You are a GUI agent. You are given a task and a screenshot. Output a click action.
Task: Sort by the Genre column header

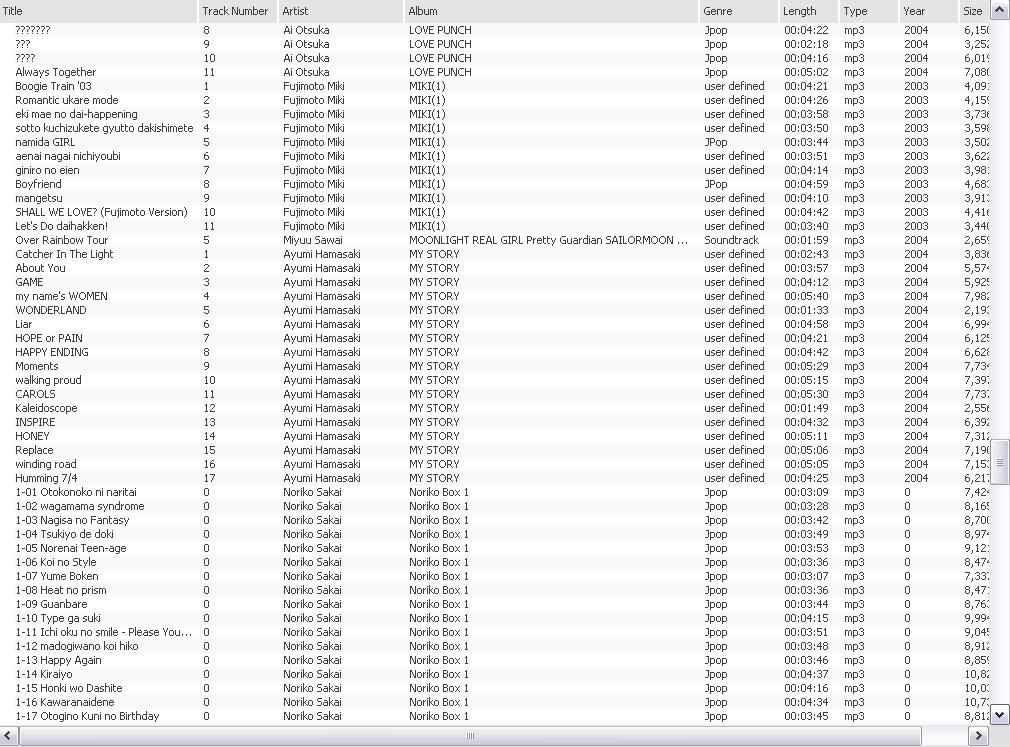pyautogui.click(x=738, y=11)
